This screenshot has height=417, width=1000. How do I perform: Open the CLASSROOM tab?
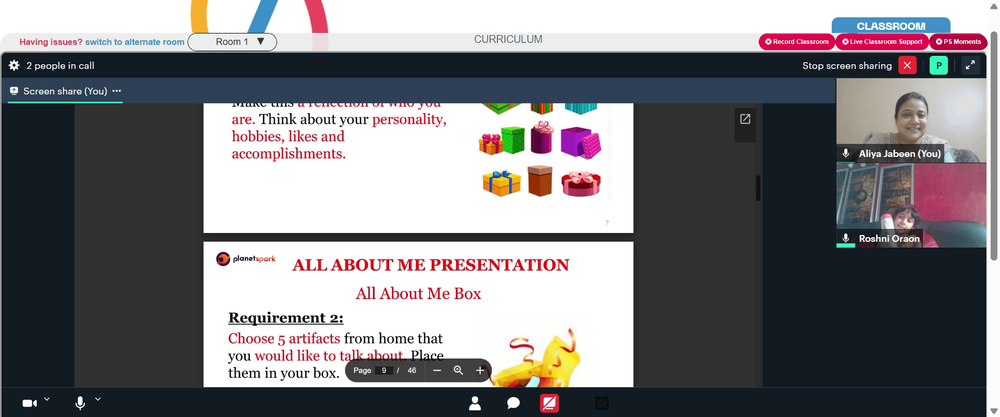(891, 26)
